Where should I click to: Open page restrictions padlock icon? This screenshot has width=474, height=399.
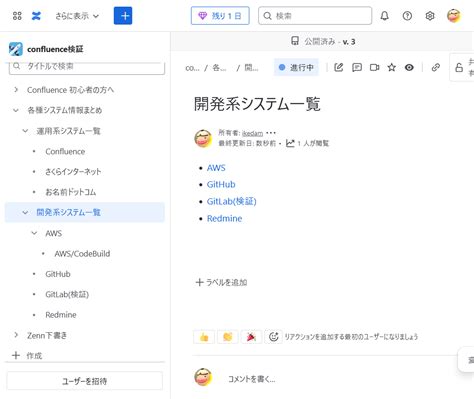click(x=459, y=67)
